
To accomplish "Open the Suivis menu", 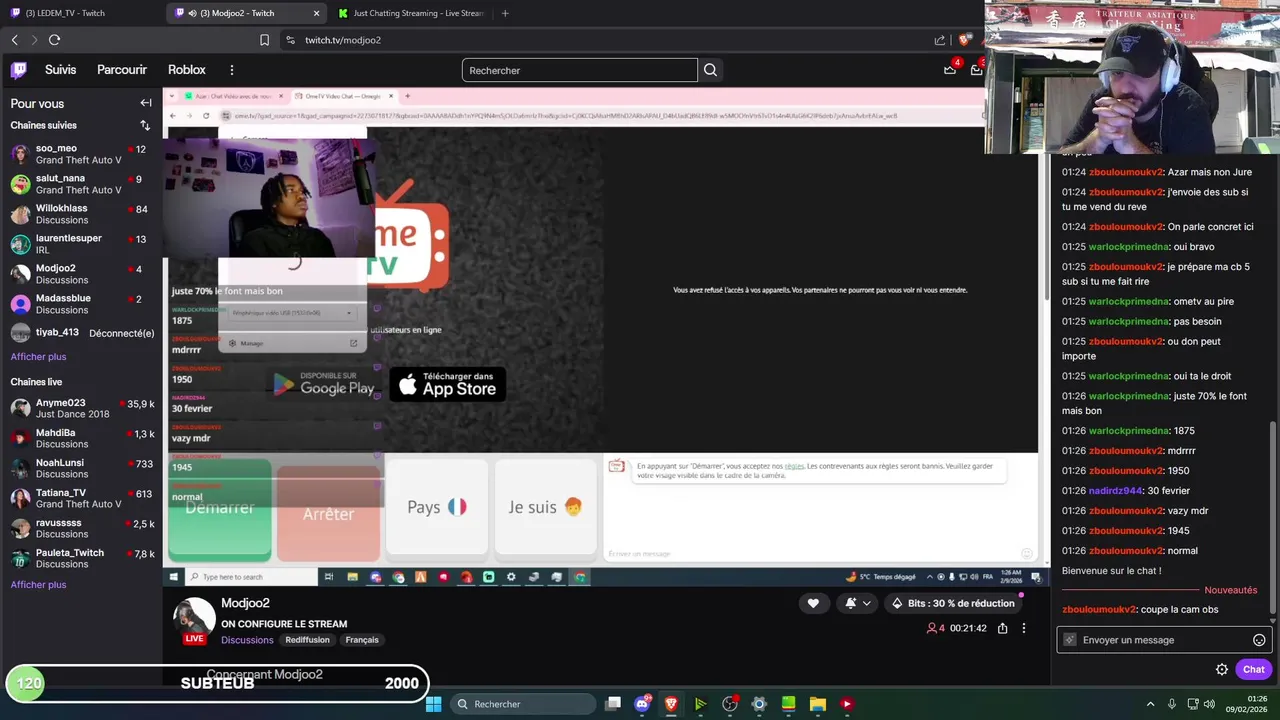I will click(x=60, y=70).
